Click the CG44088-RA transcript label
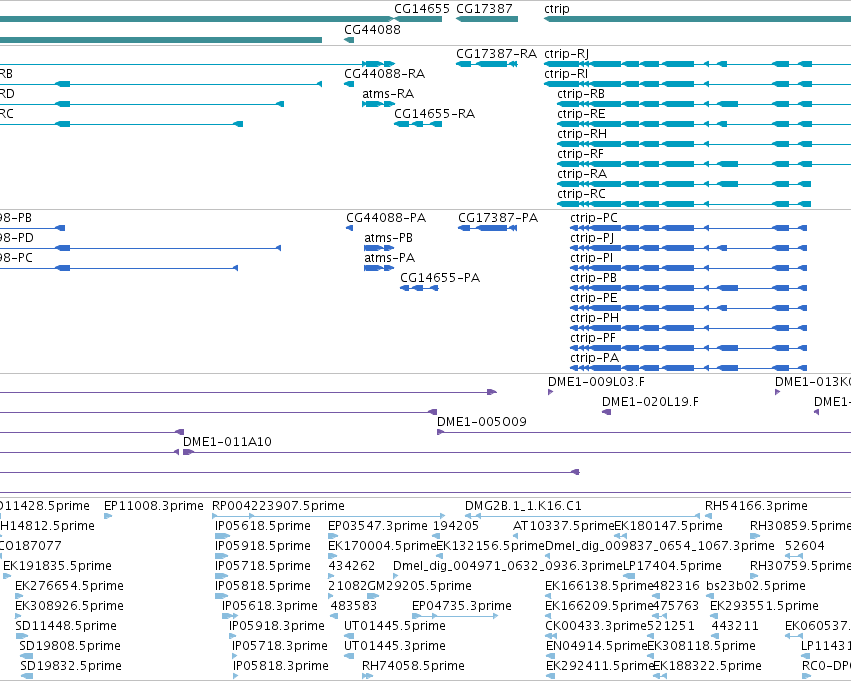The image size is (851, 681). [x=384, y=74]
